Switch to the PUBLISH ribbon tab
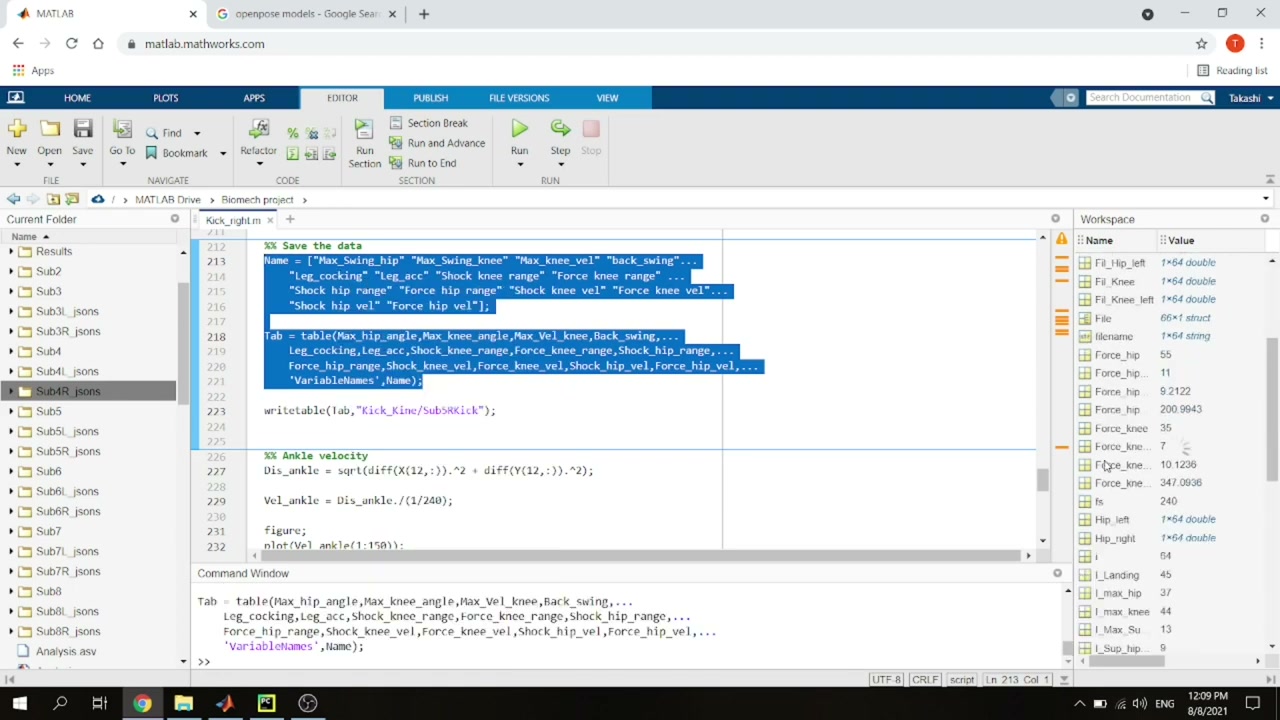The image size is (1280, 720). click(x=430, y=98)
